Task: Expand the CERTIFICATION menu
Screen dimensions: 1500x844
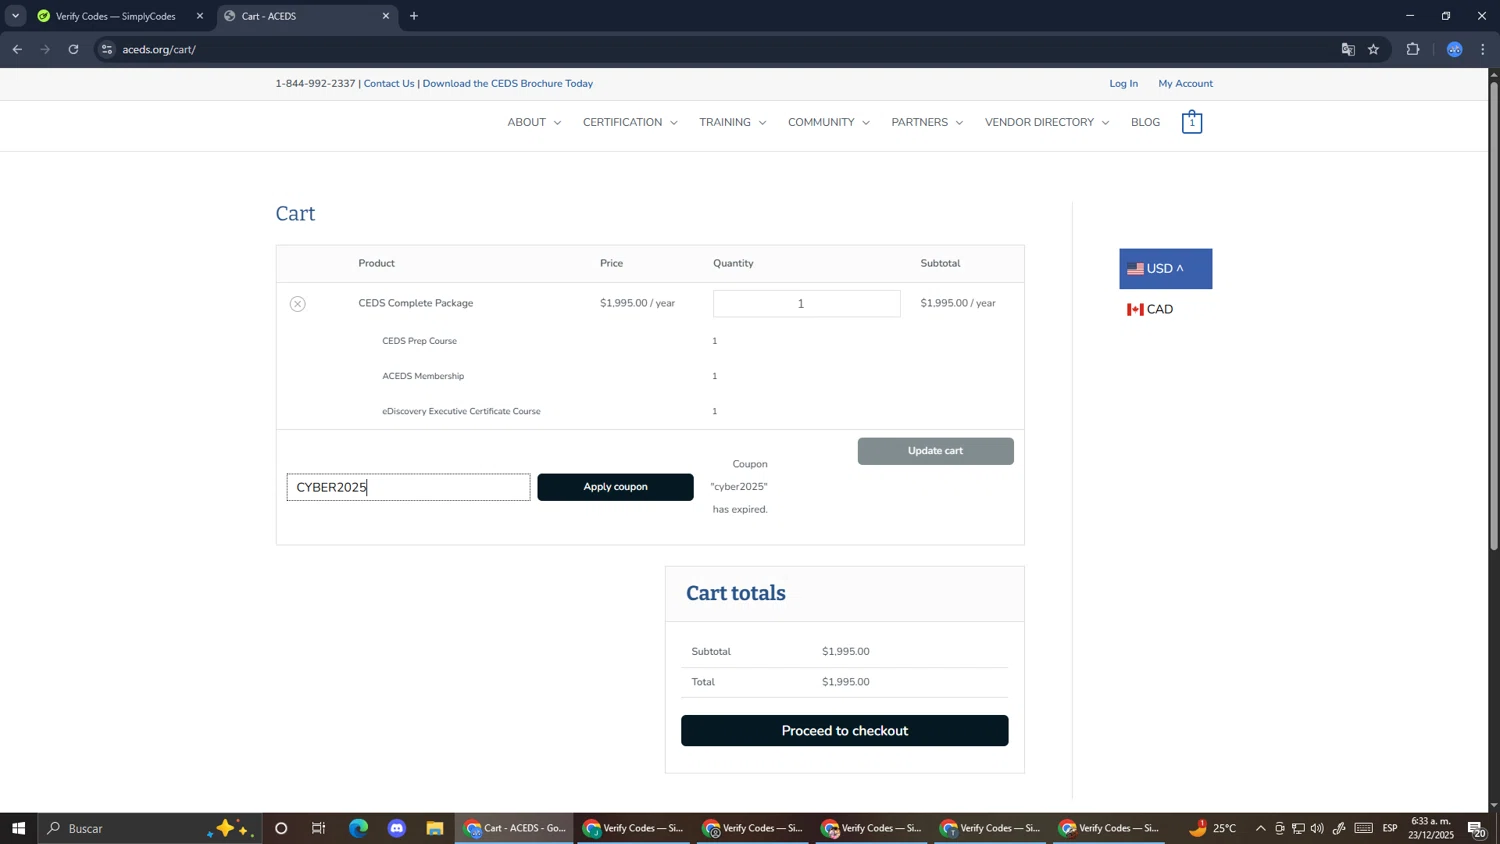Action: pyautogui.click(x=630, y=123)
